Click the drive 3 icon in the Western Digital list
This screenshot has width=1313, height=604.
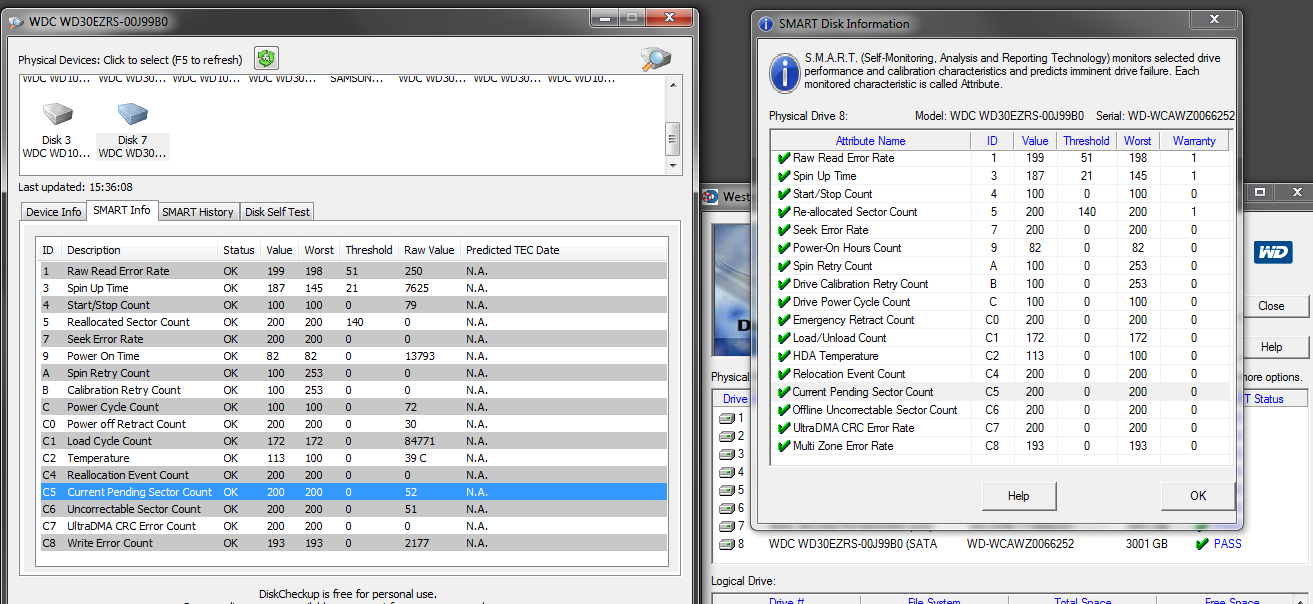[727, 454]
